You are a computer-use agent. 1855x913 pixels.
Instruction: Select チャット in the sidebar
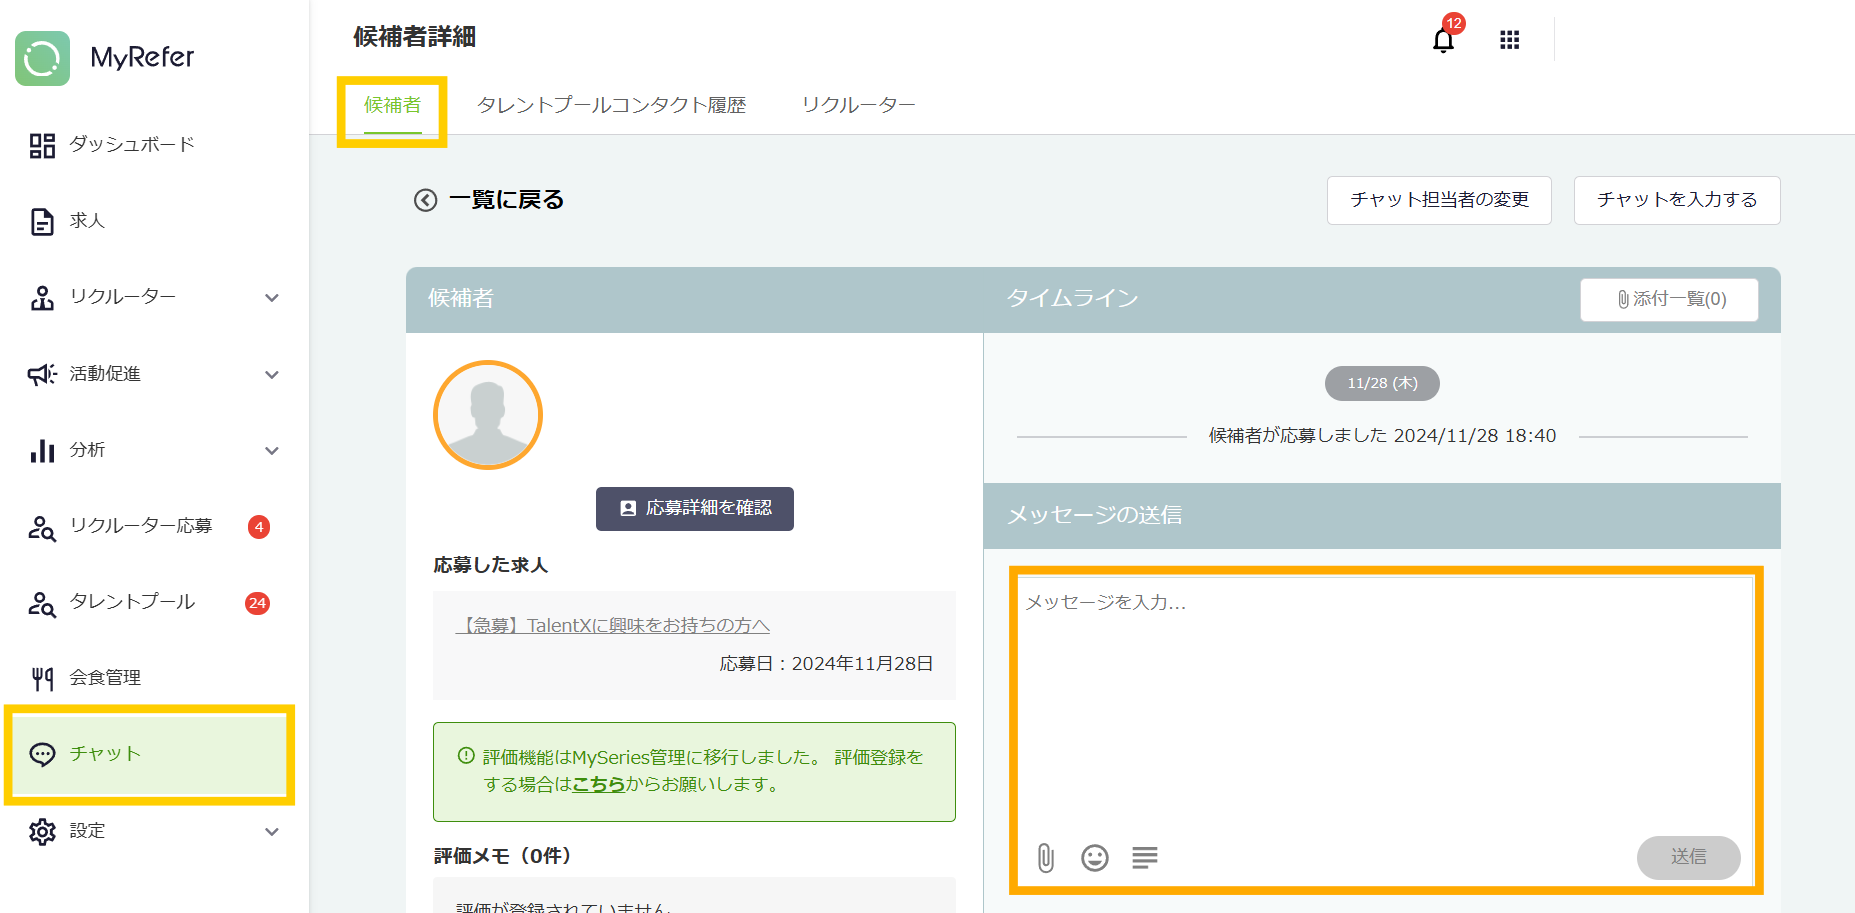pyautogui.click(x=104, y=754)
